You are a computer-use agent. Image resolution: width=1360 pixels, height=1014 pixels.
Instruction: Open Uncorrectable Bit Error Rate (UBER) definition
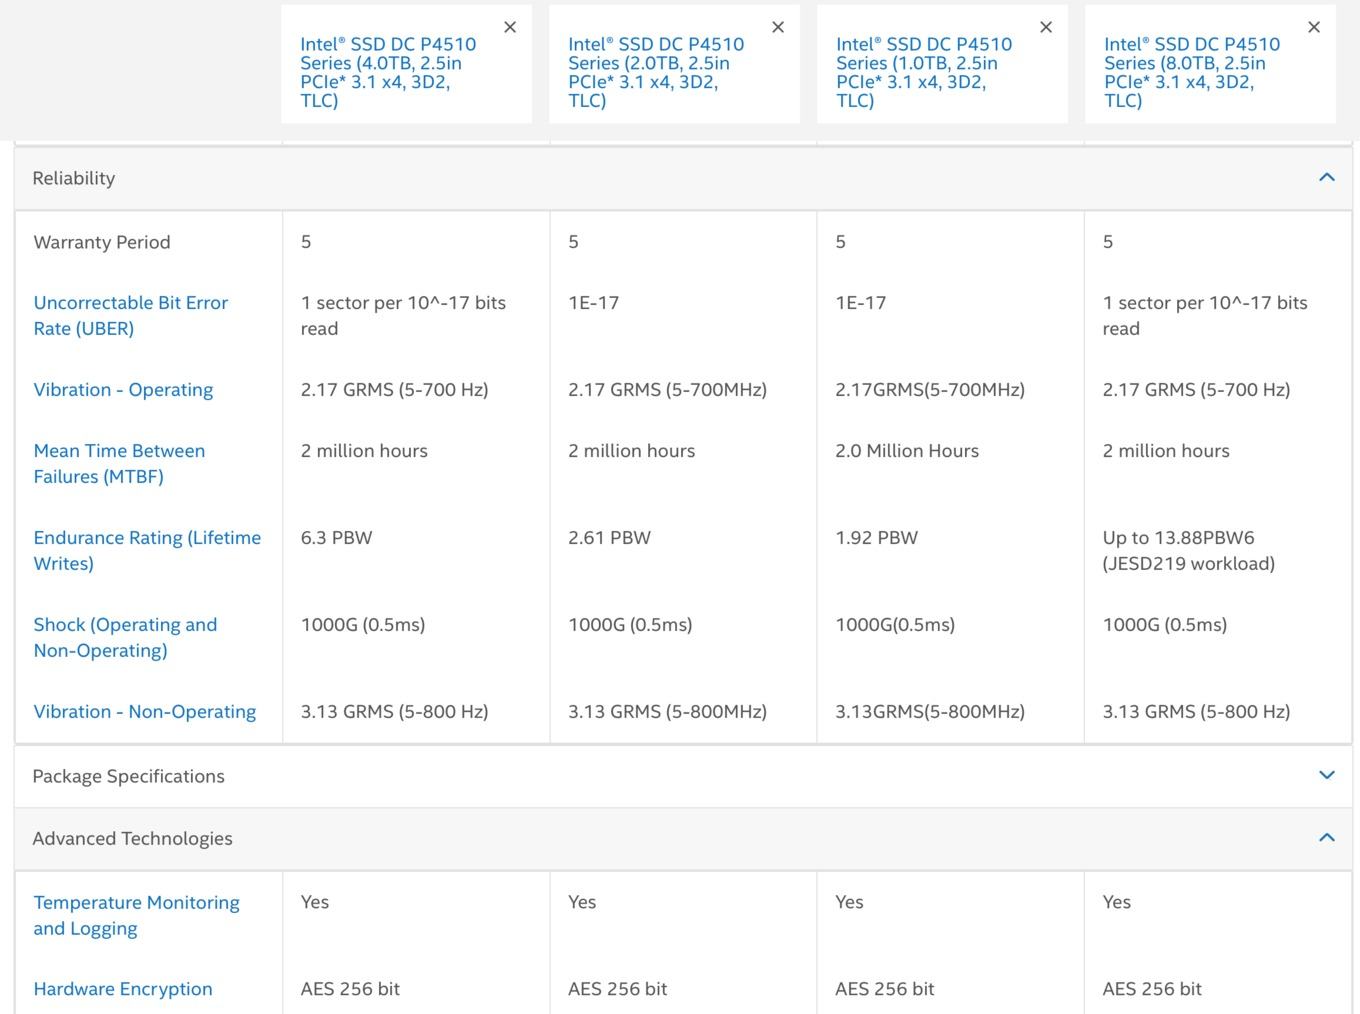pos(131,315)
